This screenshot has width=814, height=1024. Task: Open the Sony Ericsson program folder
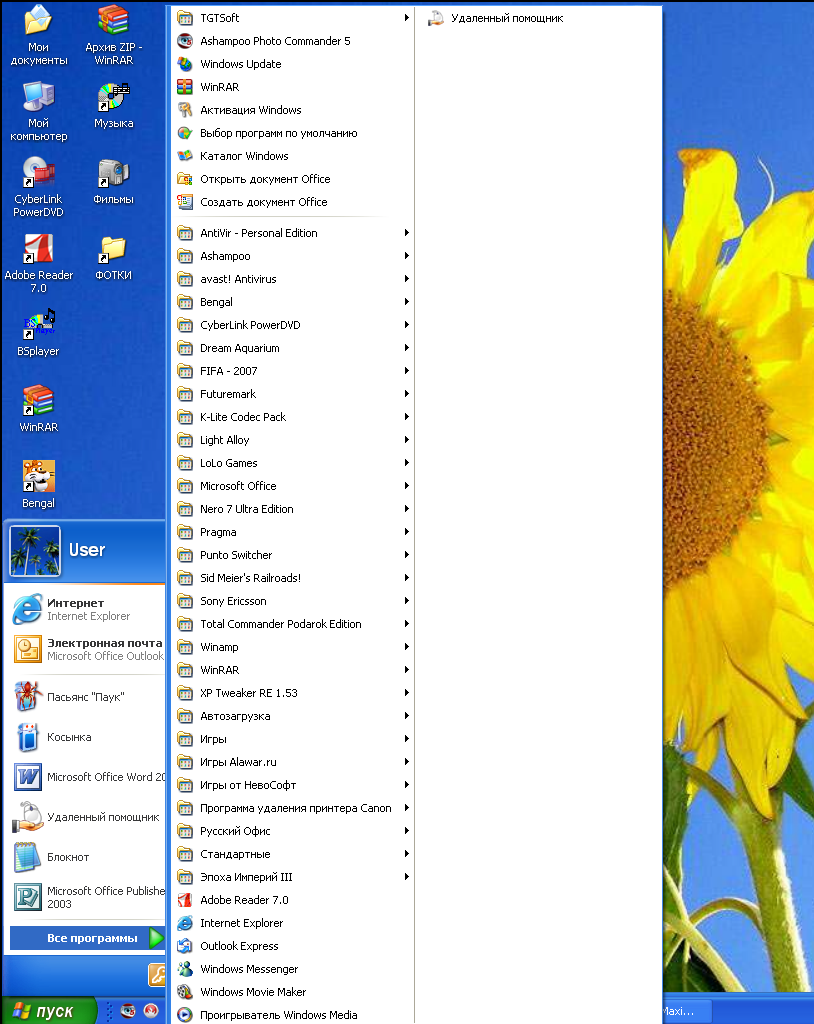[x=293, y=601]
